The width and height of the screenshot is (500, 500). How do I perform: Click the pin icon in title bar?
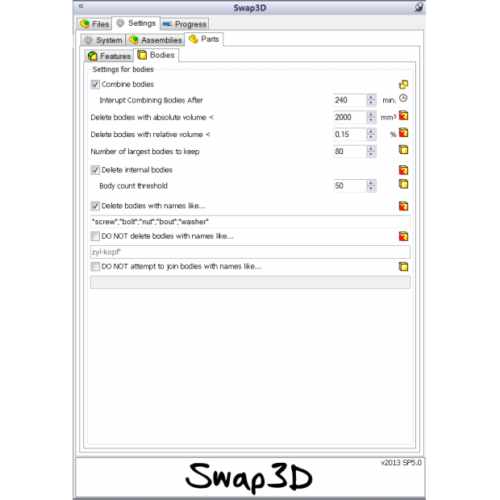click(x=419, y=7)
